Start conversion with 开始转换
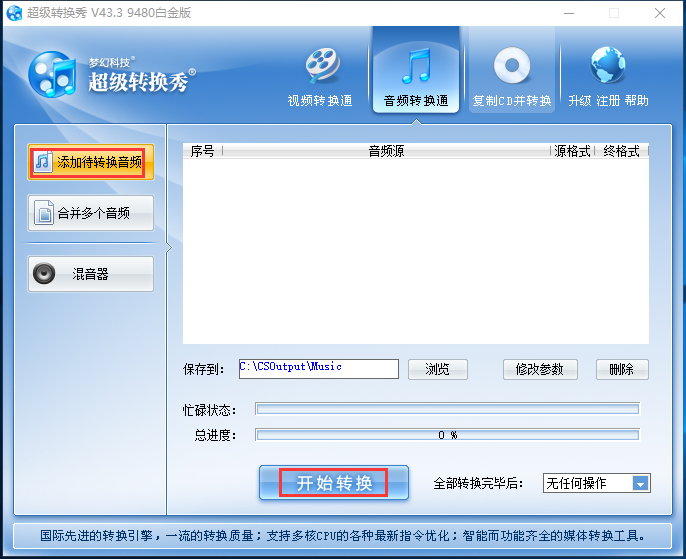 click(x=334, y=483)
